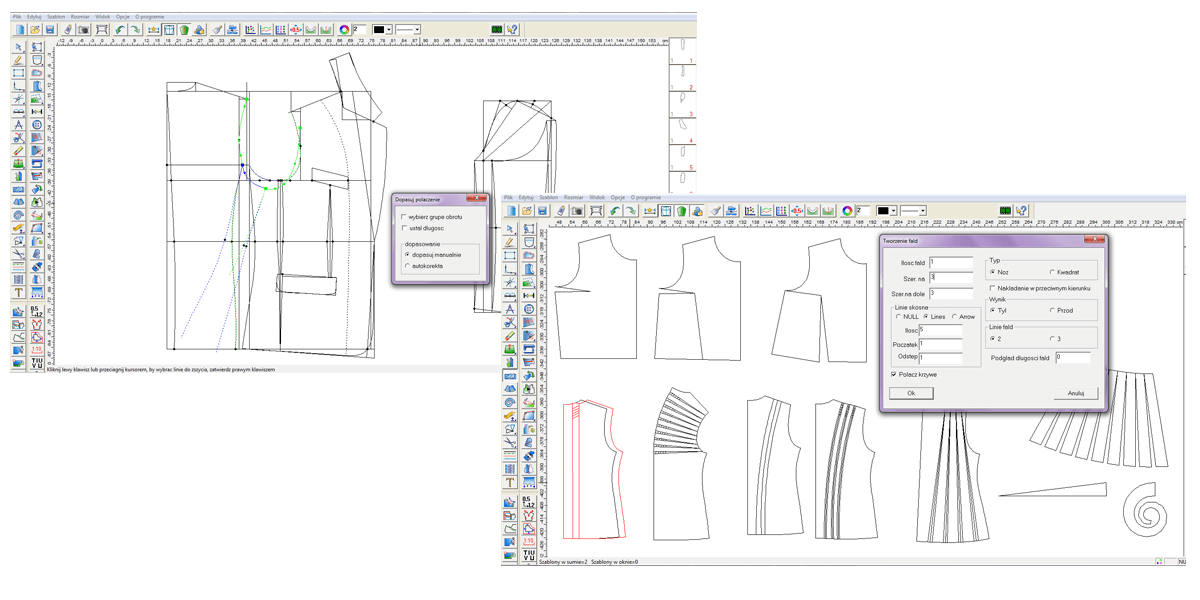The width and height of the screenshot is (1200, 600).
Task: Click the 'Szer.na dole' input field
Action: [951, 294]
